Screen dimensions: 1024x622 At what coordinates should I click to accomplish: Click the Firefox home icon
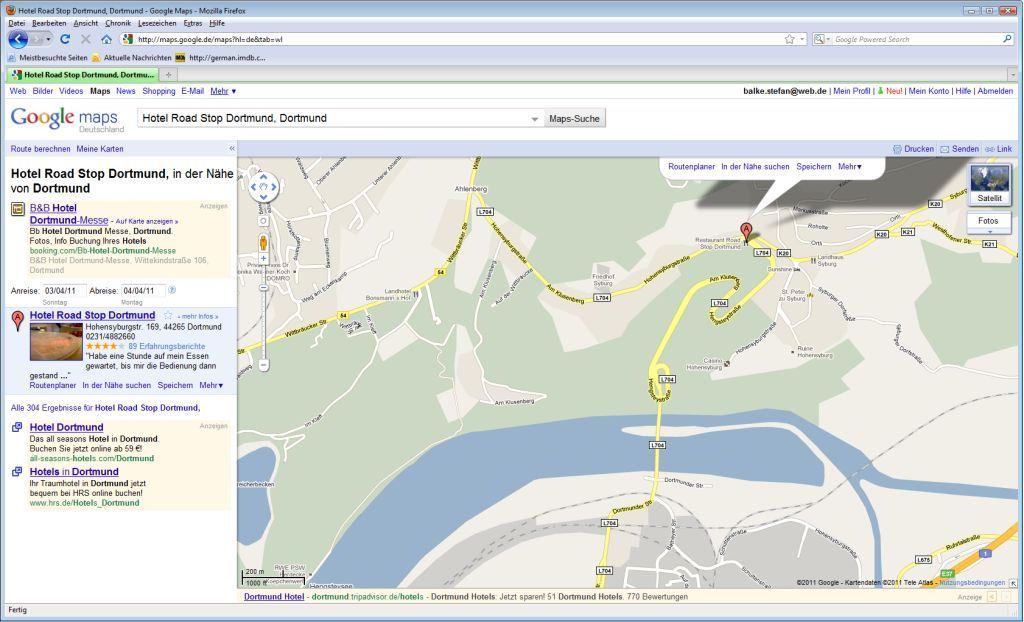pos(106,39)
